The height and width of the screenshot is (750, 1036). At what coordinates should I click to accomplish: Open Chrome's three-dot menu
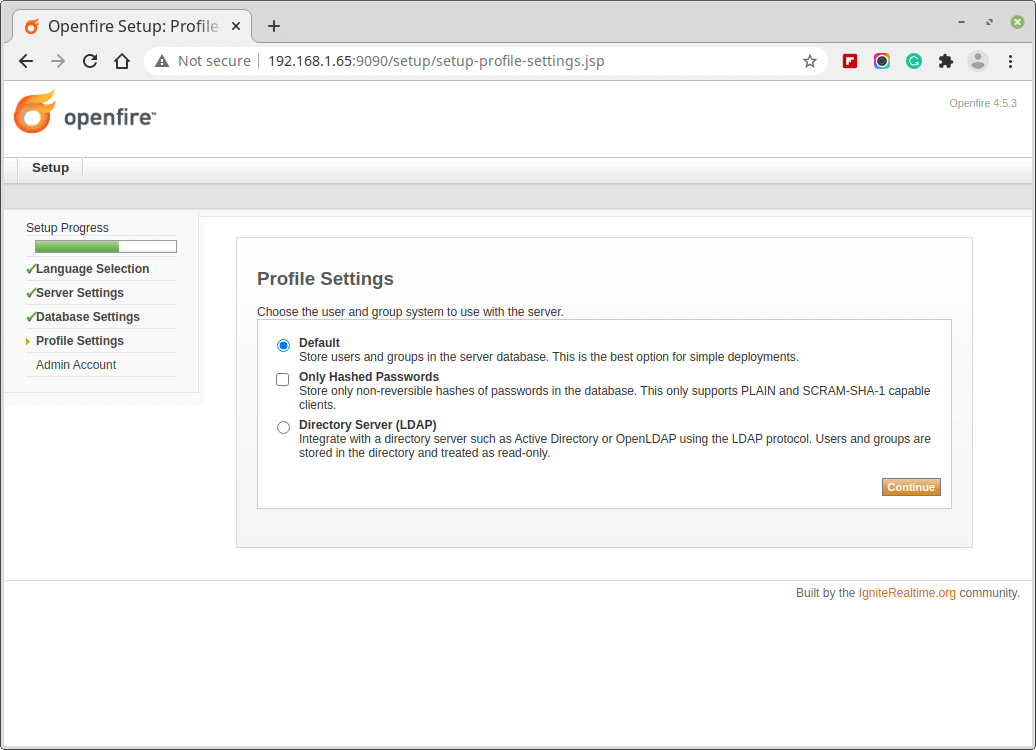point(1011,61)
